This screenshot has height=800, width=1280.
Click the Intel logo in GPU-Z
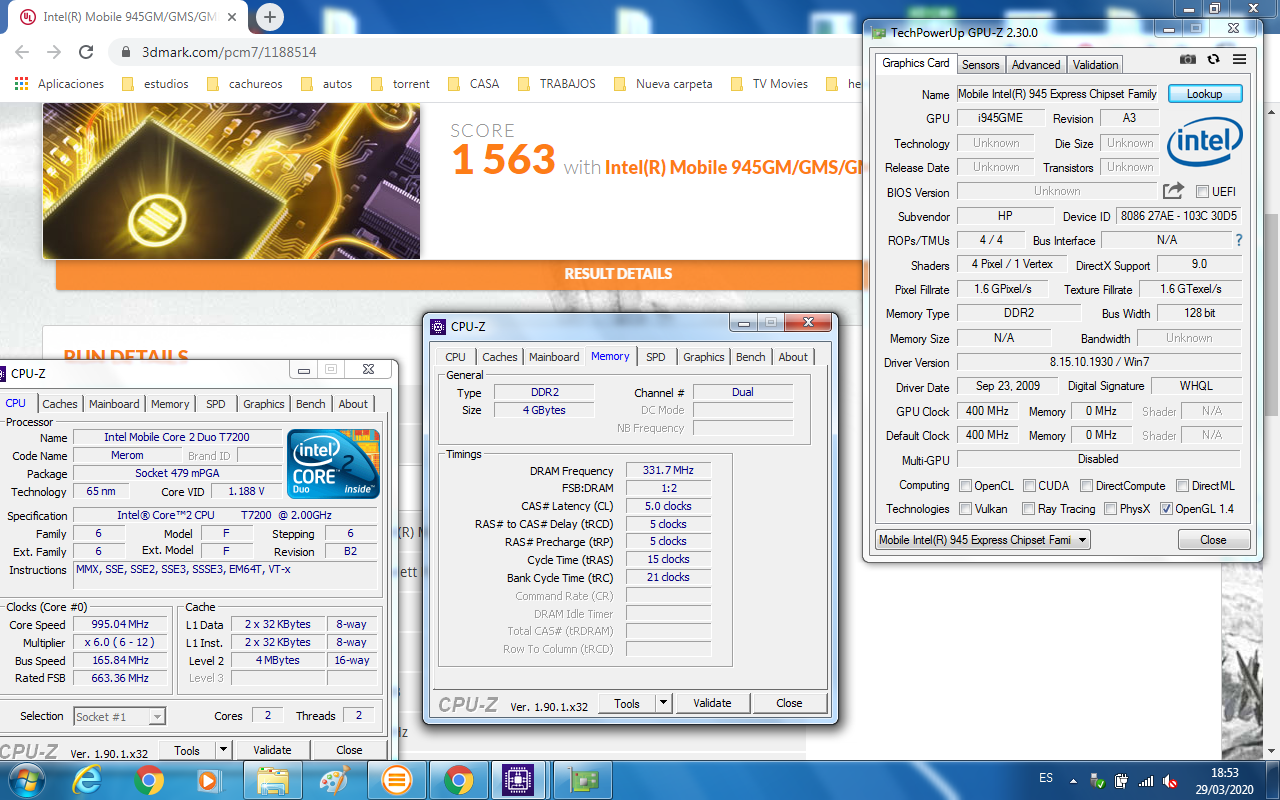[1205, 141]
